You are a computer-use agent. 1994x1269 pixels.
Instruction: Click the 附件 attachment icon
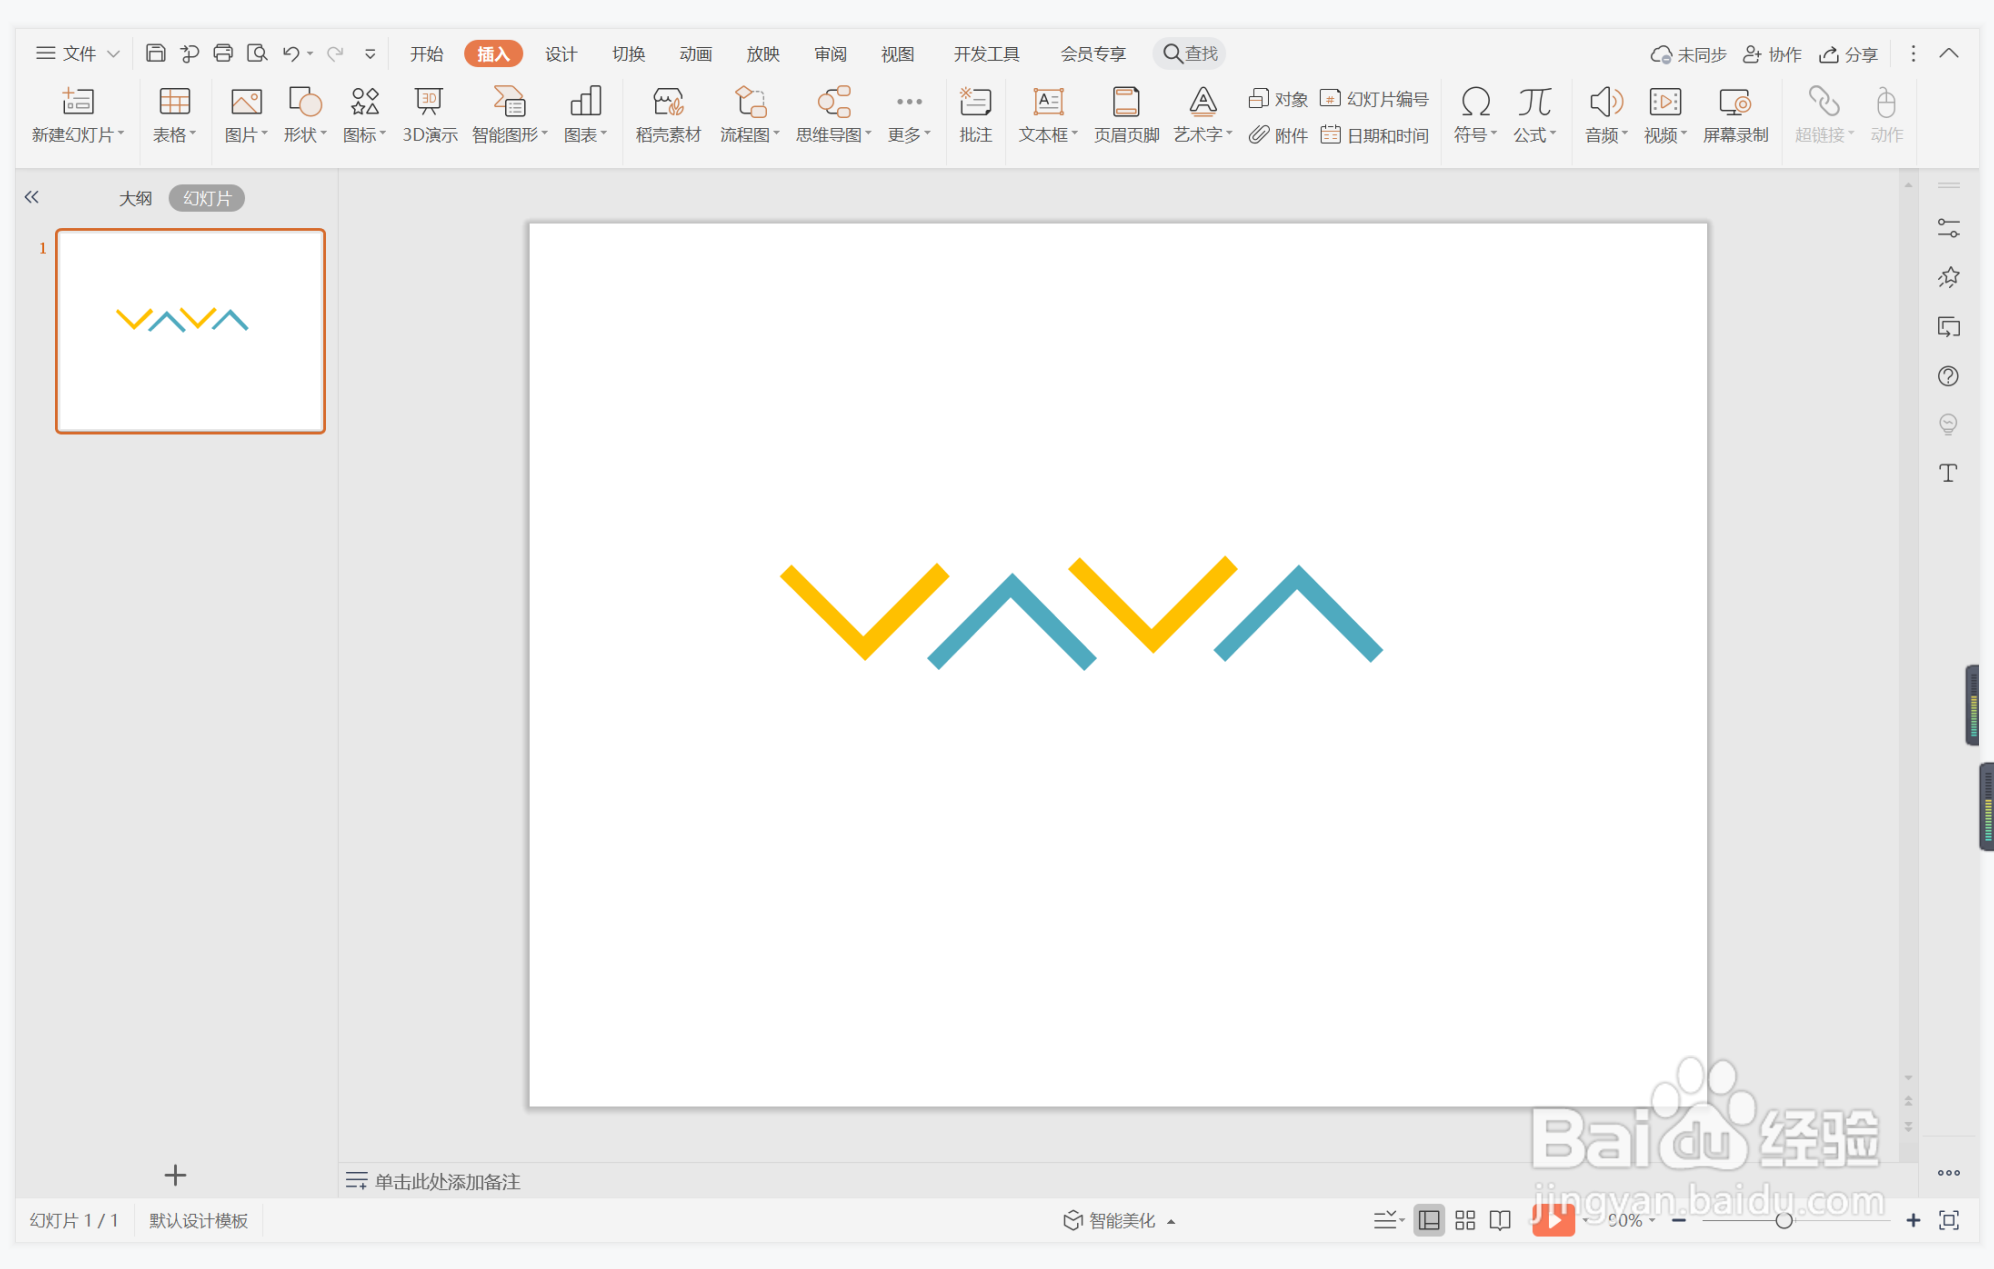[x=1278, y=135]
